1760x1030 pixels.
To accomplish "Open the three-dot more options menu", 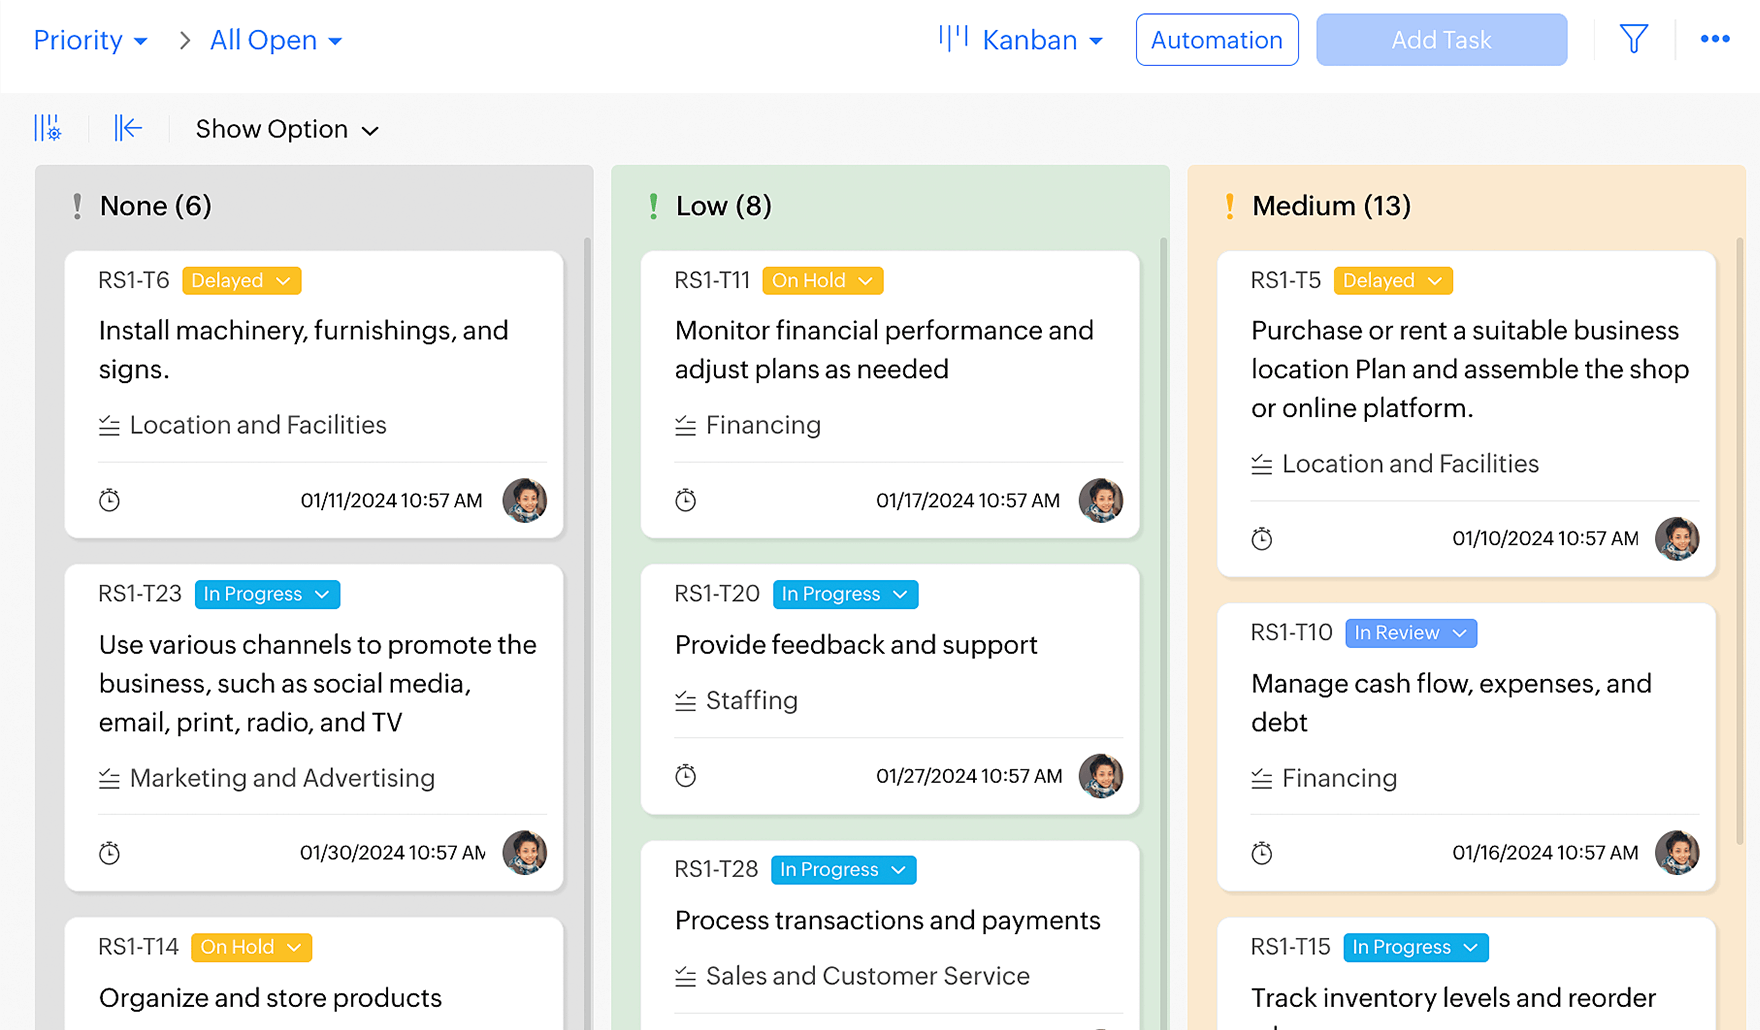I will coord(1714,40).
